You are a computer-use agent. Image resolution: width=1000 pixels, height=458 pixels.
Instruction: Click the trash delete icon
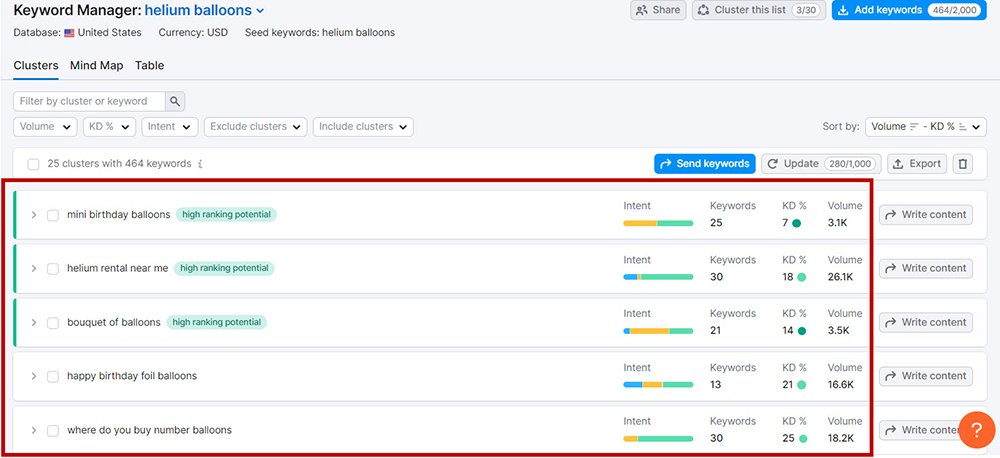(962, 164)
